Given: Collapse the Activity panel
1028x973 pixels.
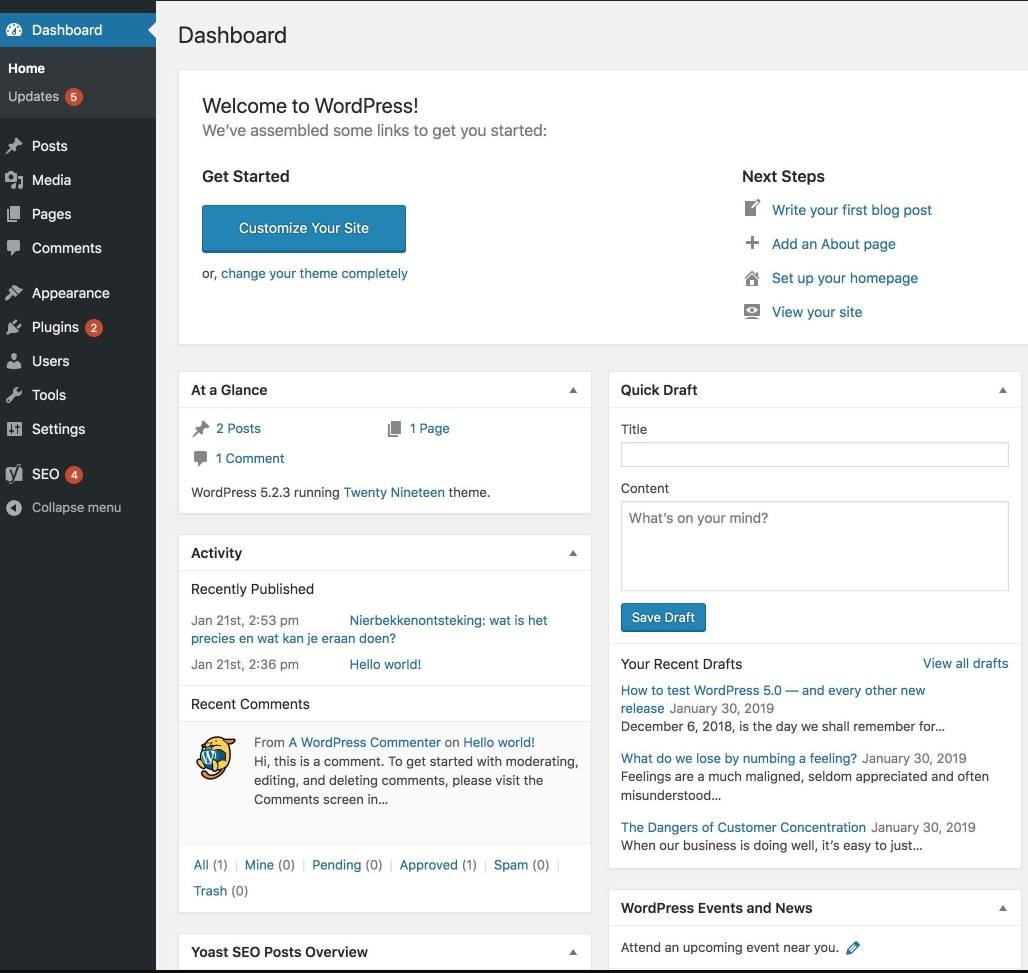Looking at the screenshot, I should [x=573, y=552].
